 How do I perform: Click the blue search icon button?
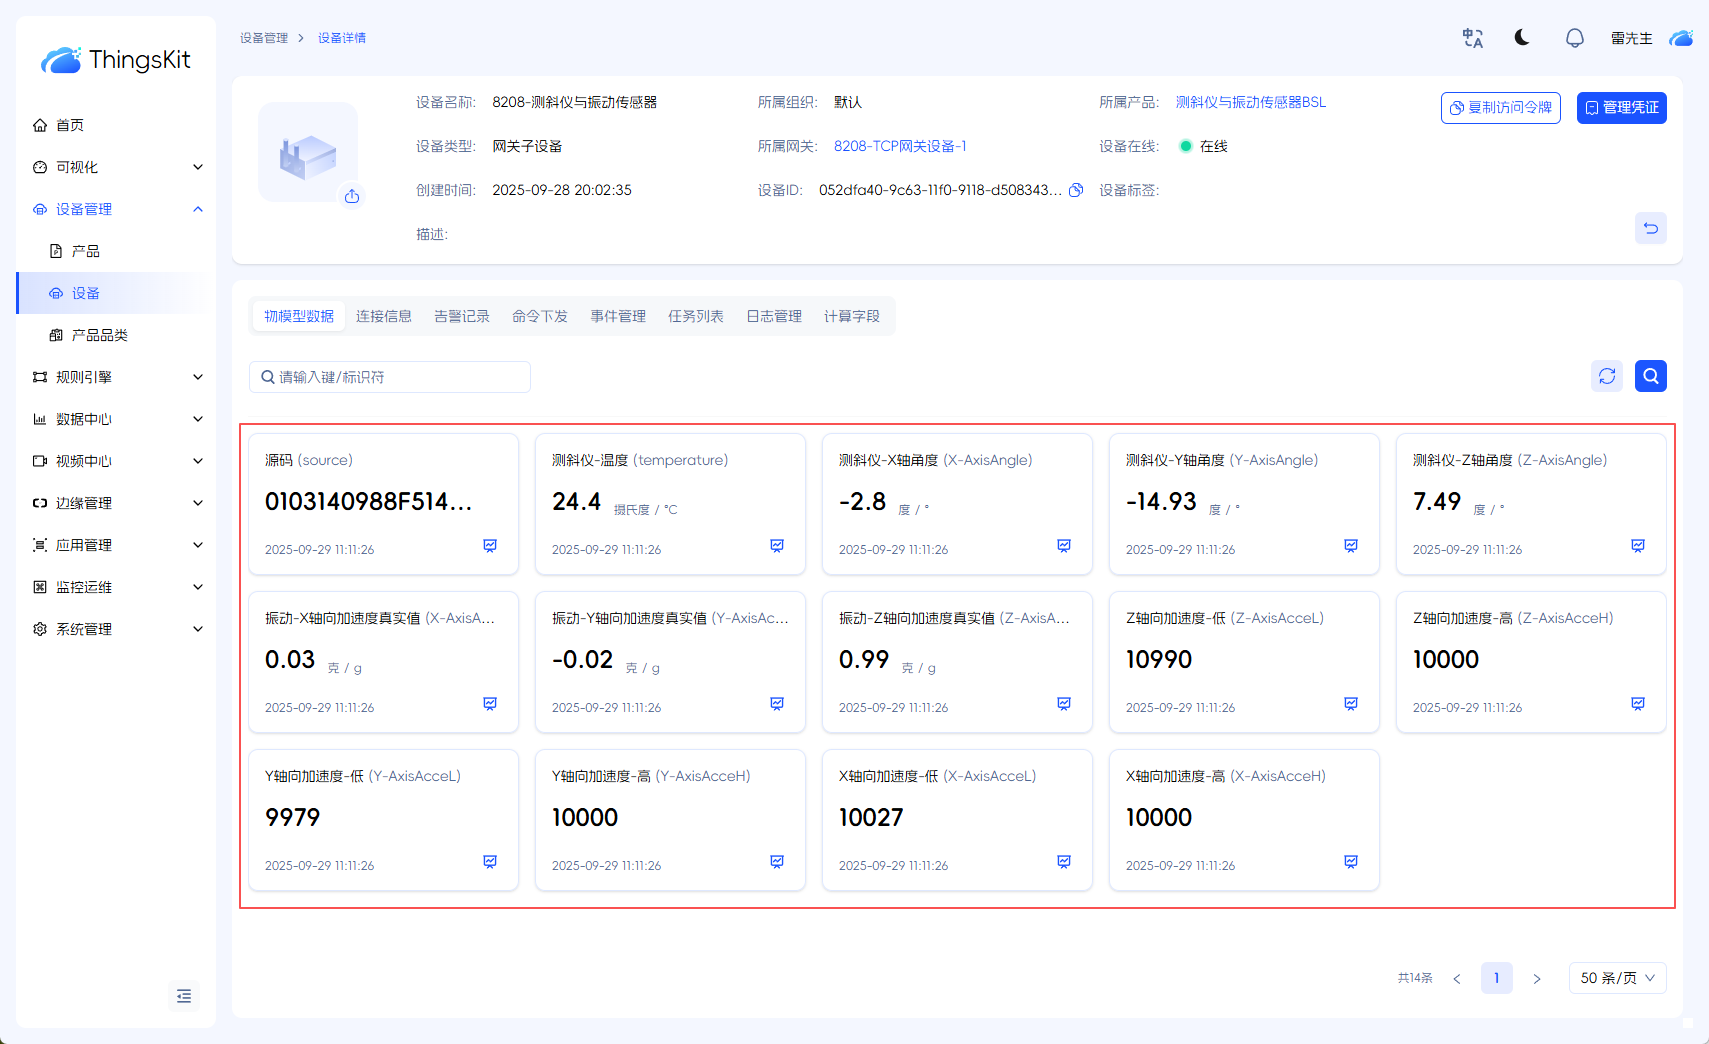(x=1651, y=376)
